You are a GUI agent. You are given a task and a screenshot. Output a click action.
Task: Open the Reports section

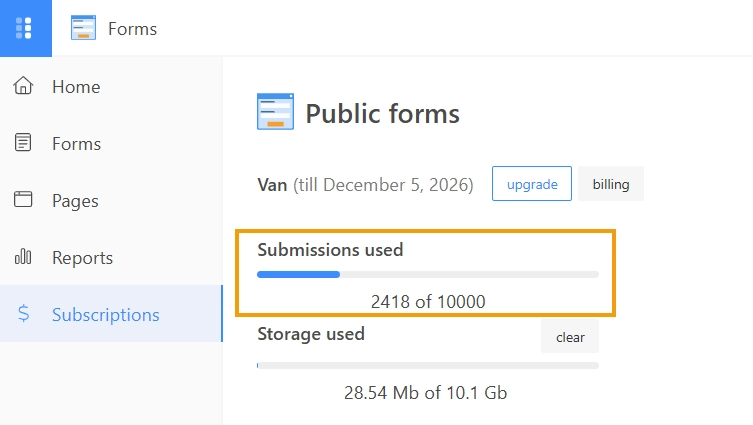(82, 258)
